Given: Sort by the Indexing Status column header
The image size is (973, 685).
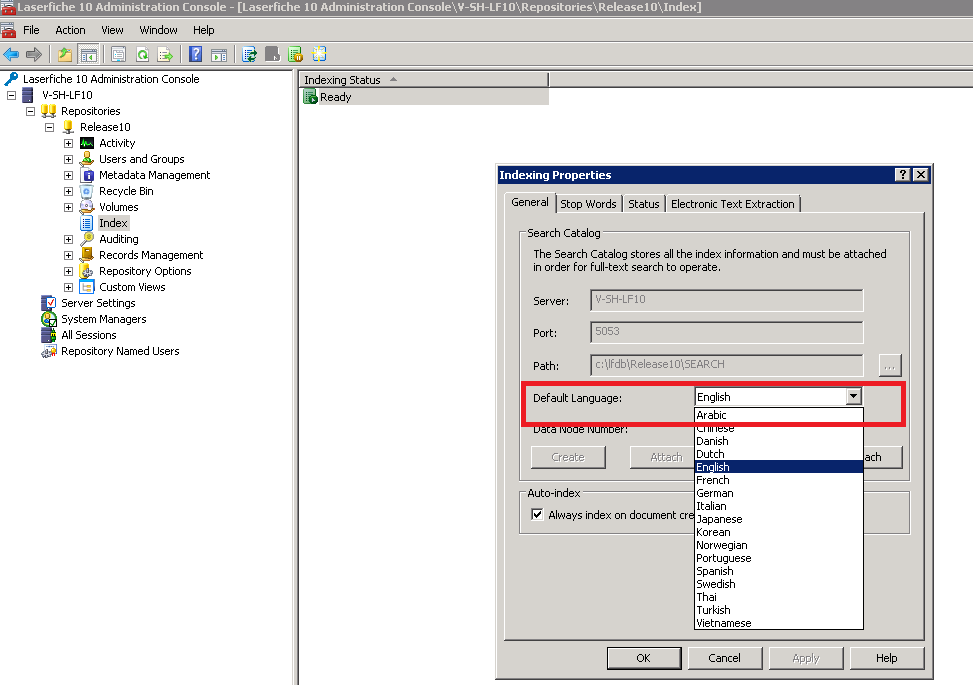Looking at the screenshot, I should click(424, 80).
